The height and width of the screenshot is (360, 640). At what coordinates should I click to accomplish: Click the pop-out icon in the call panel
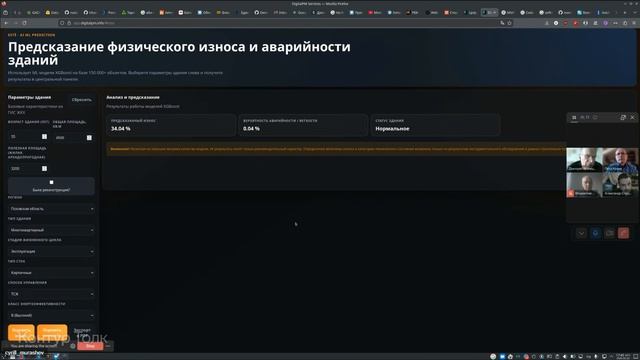(x=623, y=118)
